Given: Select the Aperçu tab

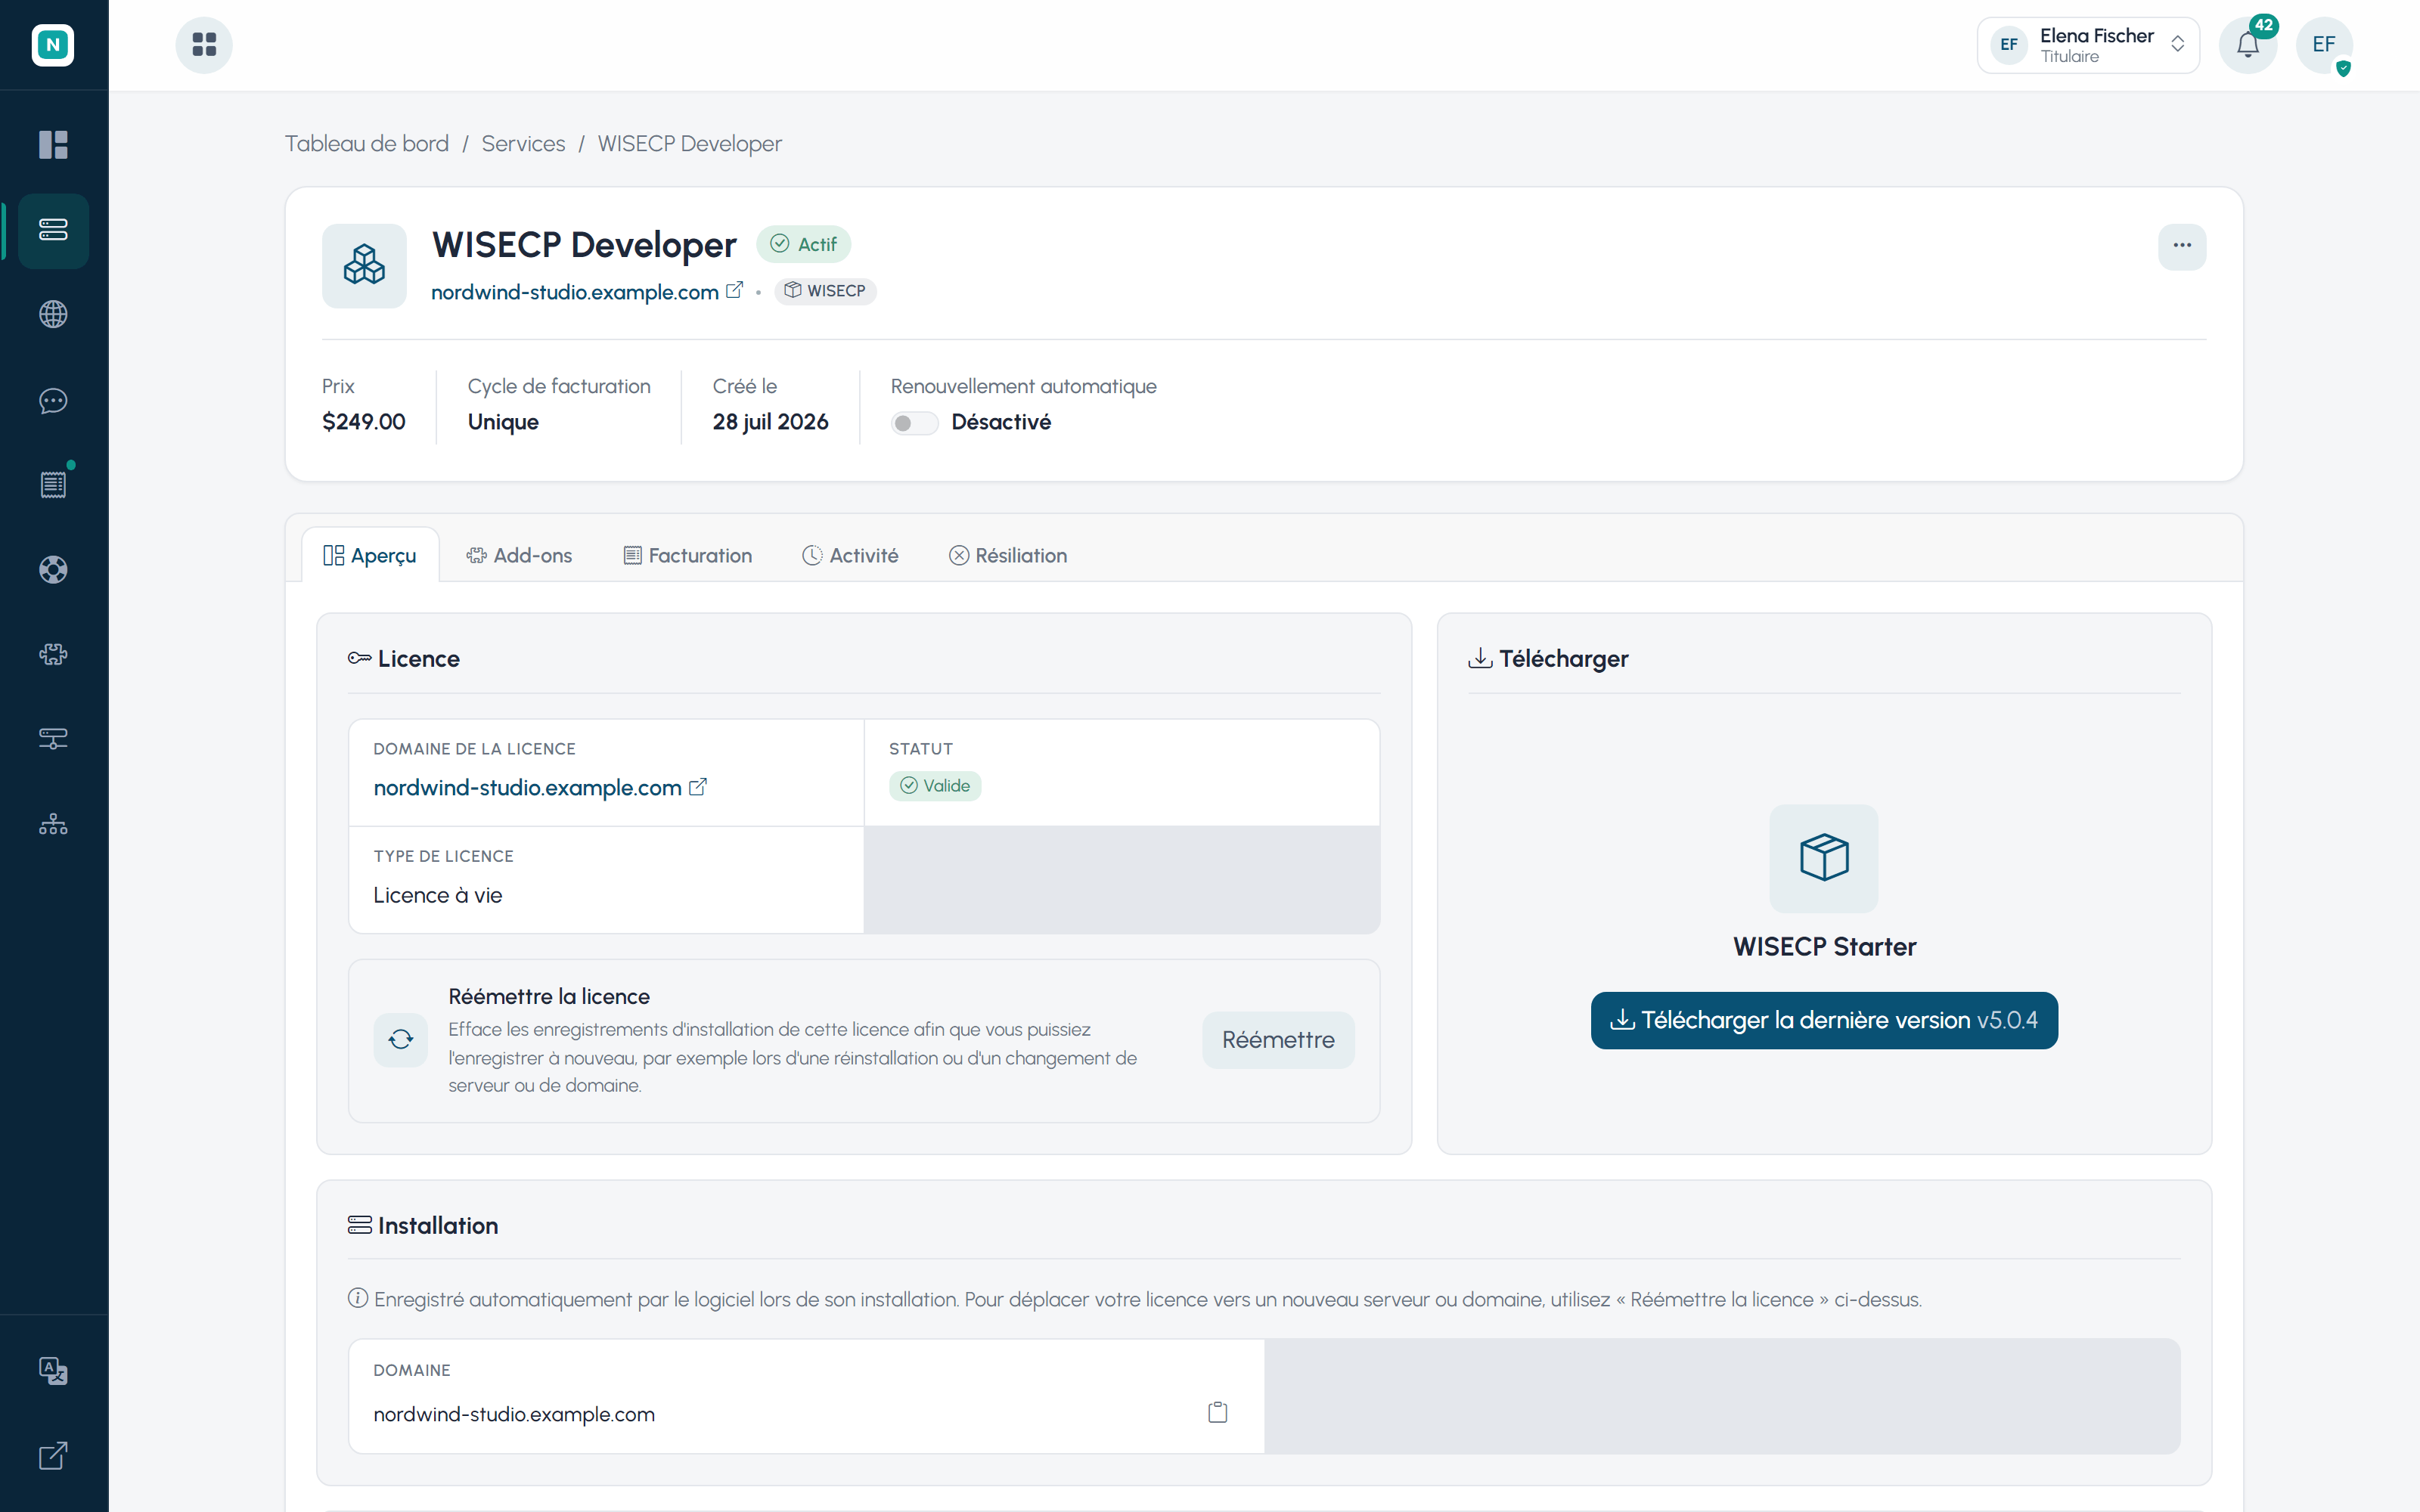Looking at the screenshot, I should (x=370, y=555).
